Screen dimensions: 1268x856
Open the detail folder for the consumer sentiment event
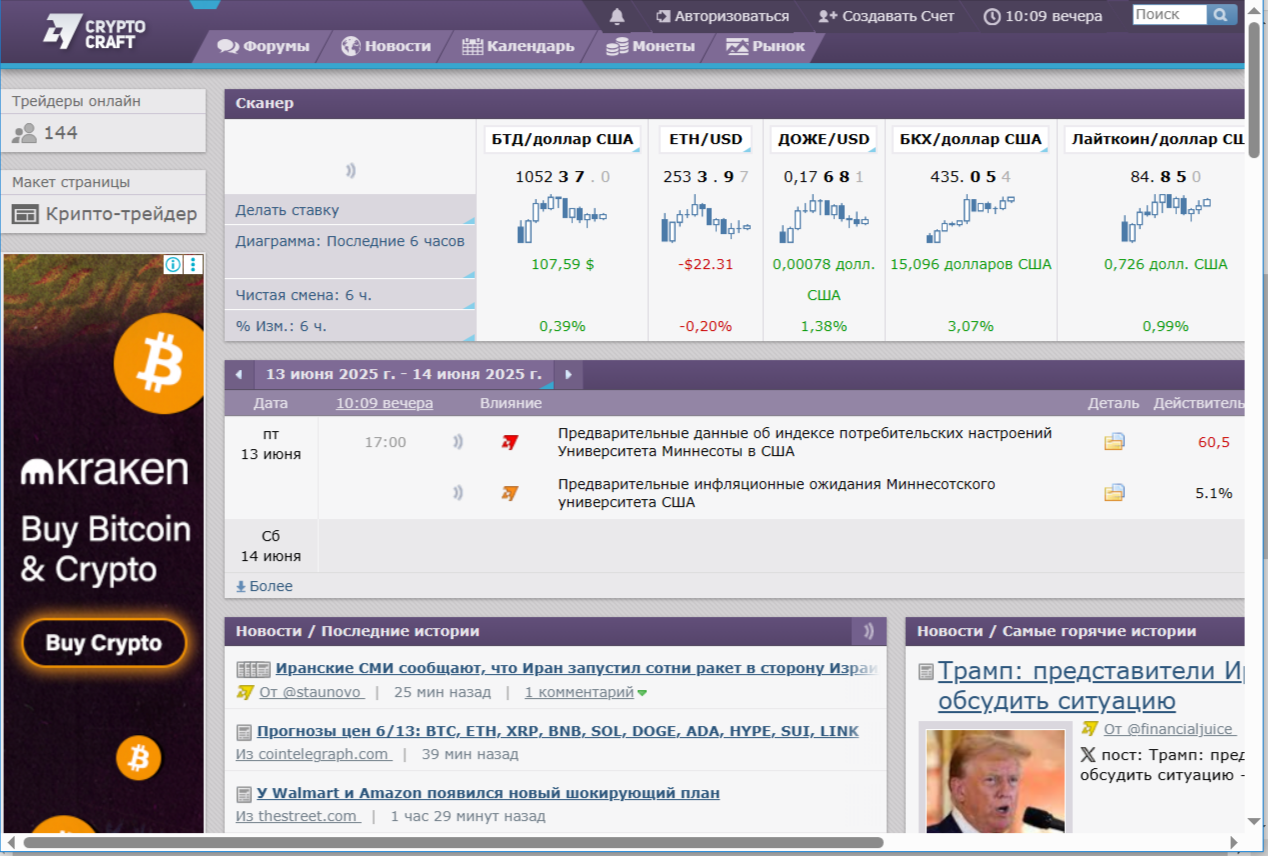tap(1114, 442)
